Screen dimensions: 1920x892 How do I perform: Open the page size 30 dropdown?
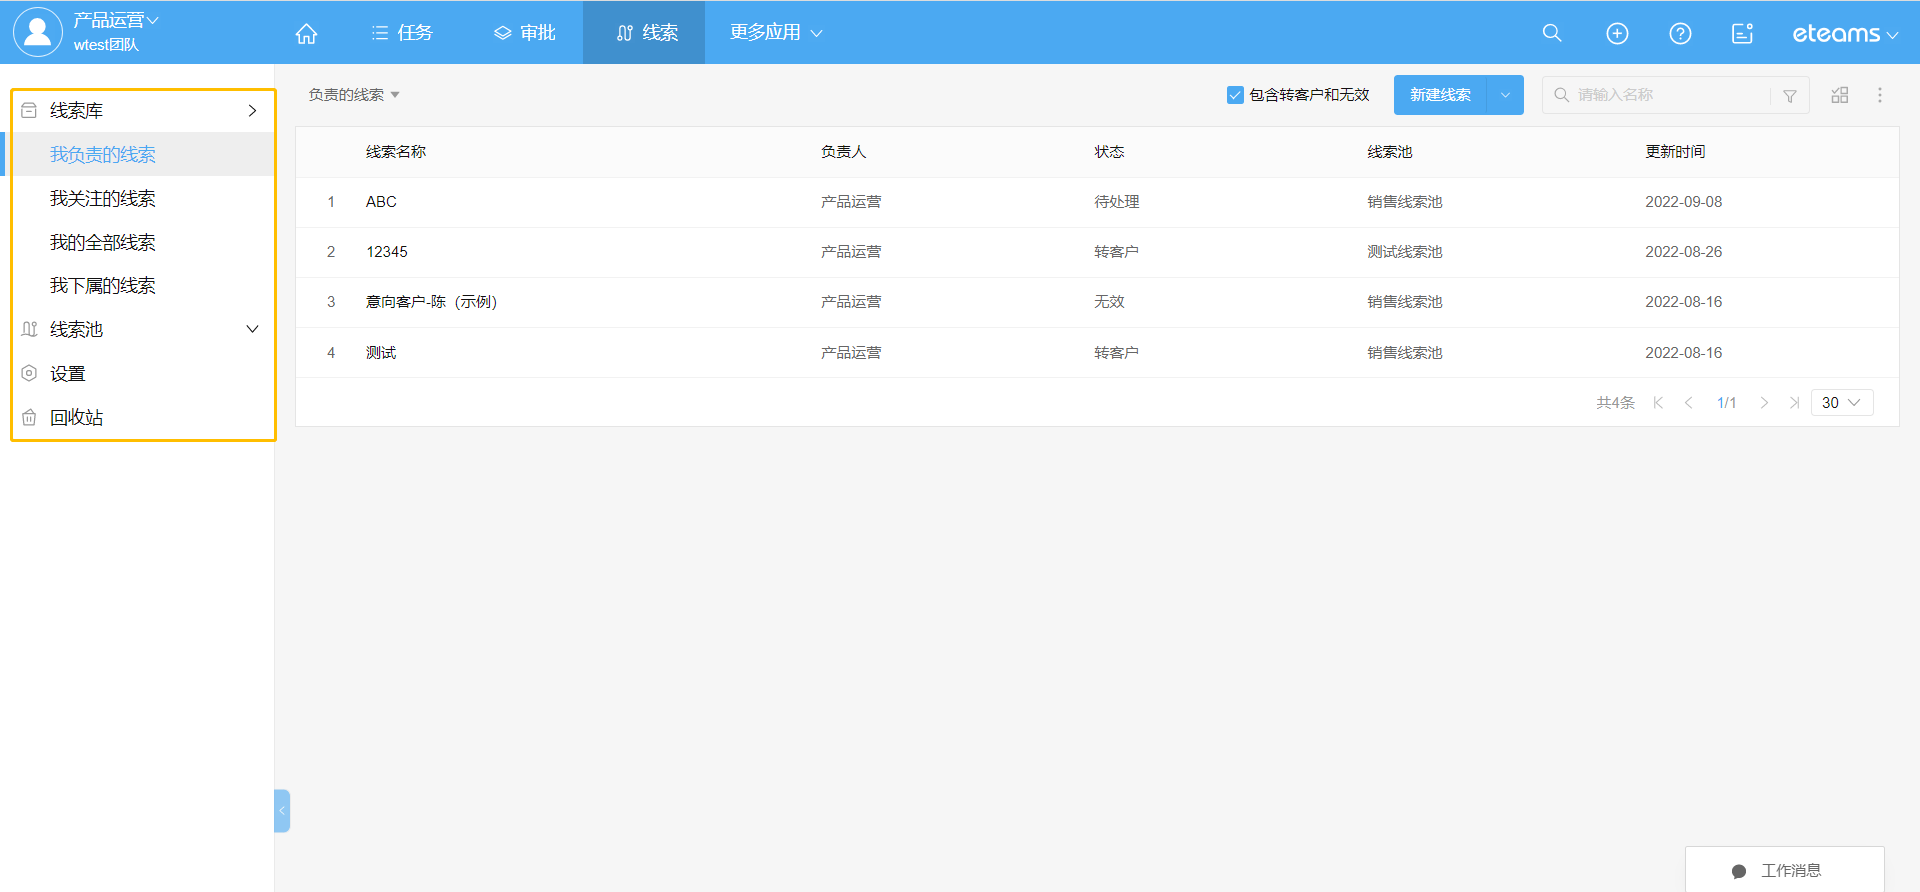(1841, 402)
